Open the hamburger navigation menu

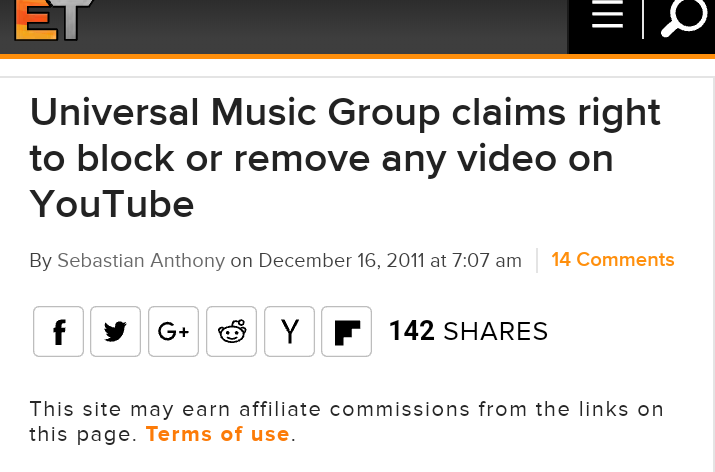point(607,14)
